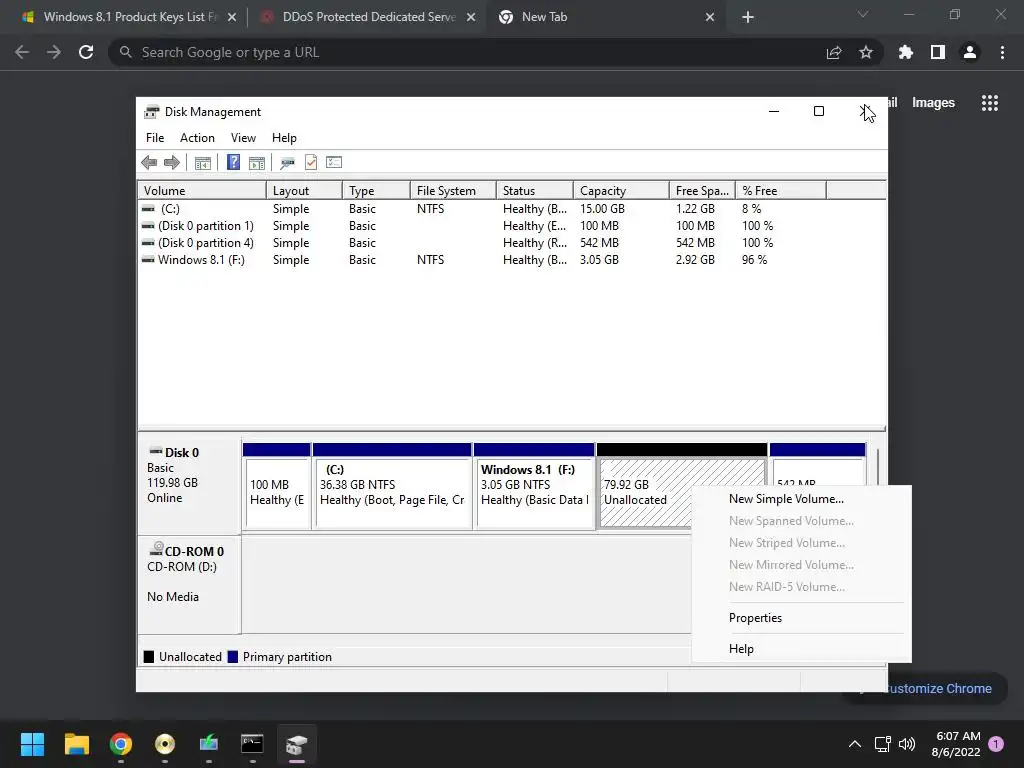
Task: Open Chrome side panel icon
Action: 938,52
